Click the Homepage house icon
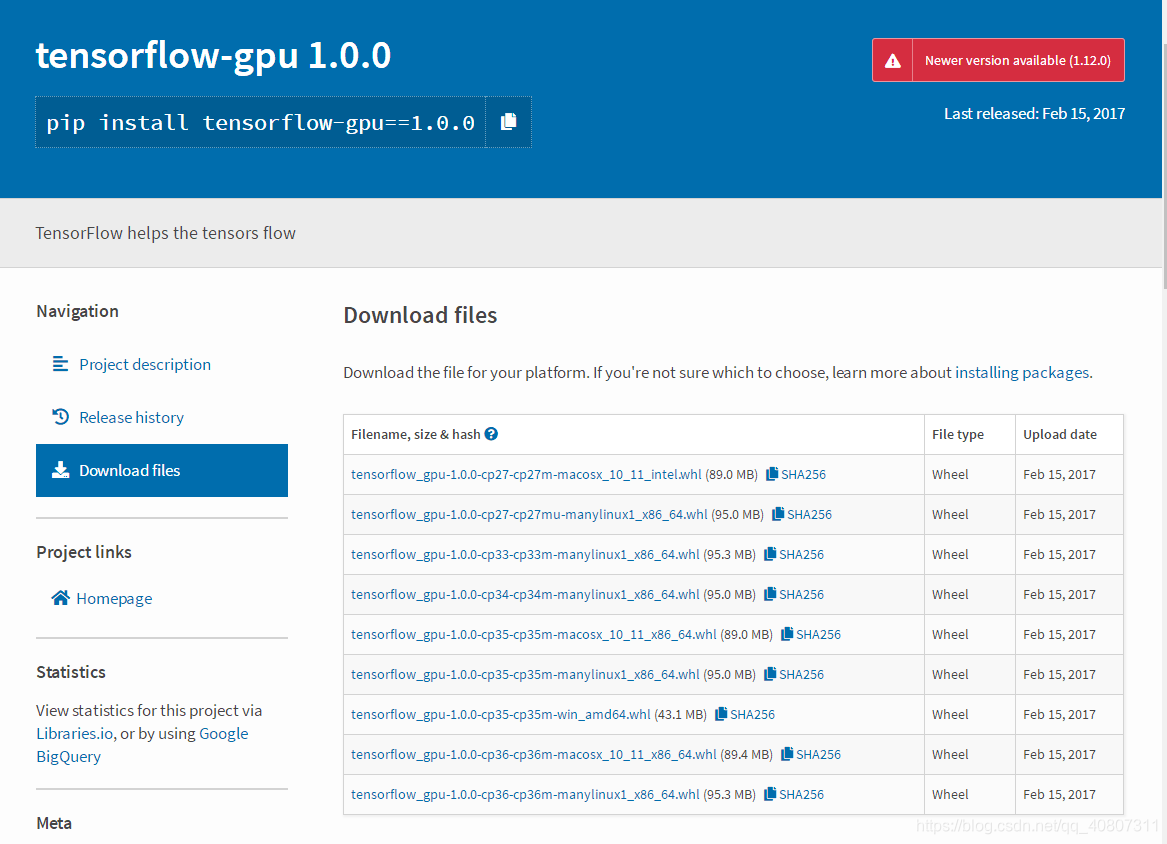Screen dimensions: 1167x844 click(x=60, y=598)
